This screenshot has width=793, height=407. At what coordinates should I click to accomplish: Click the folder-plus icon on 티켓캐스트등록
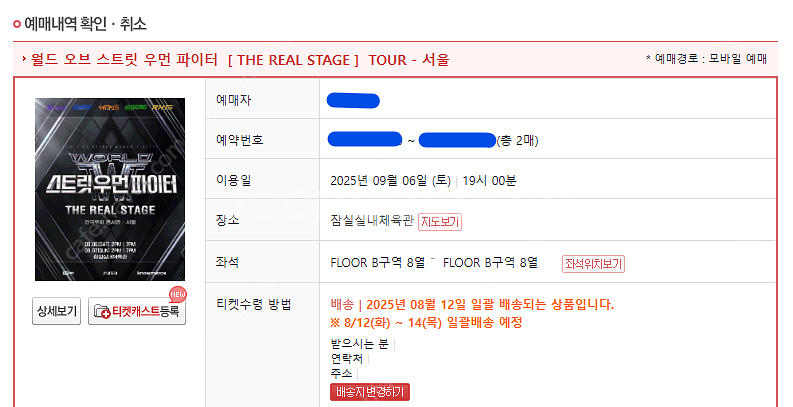click(x=102, y=311)
